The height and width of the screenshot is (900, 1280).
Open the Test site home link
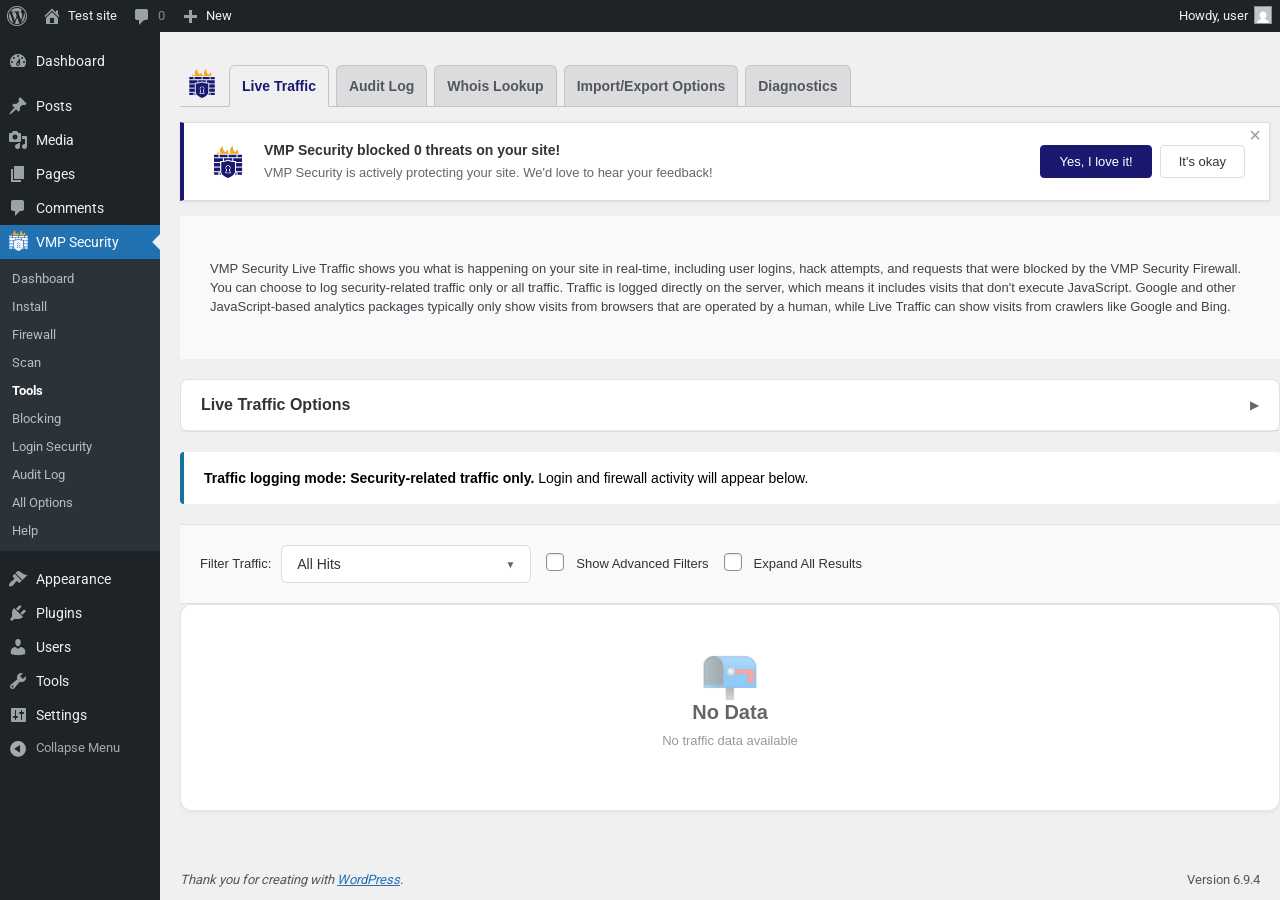click(80, 16)
